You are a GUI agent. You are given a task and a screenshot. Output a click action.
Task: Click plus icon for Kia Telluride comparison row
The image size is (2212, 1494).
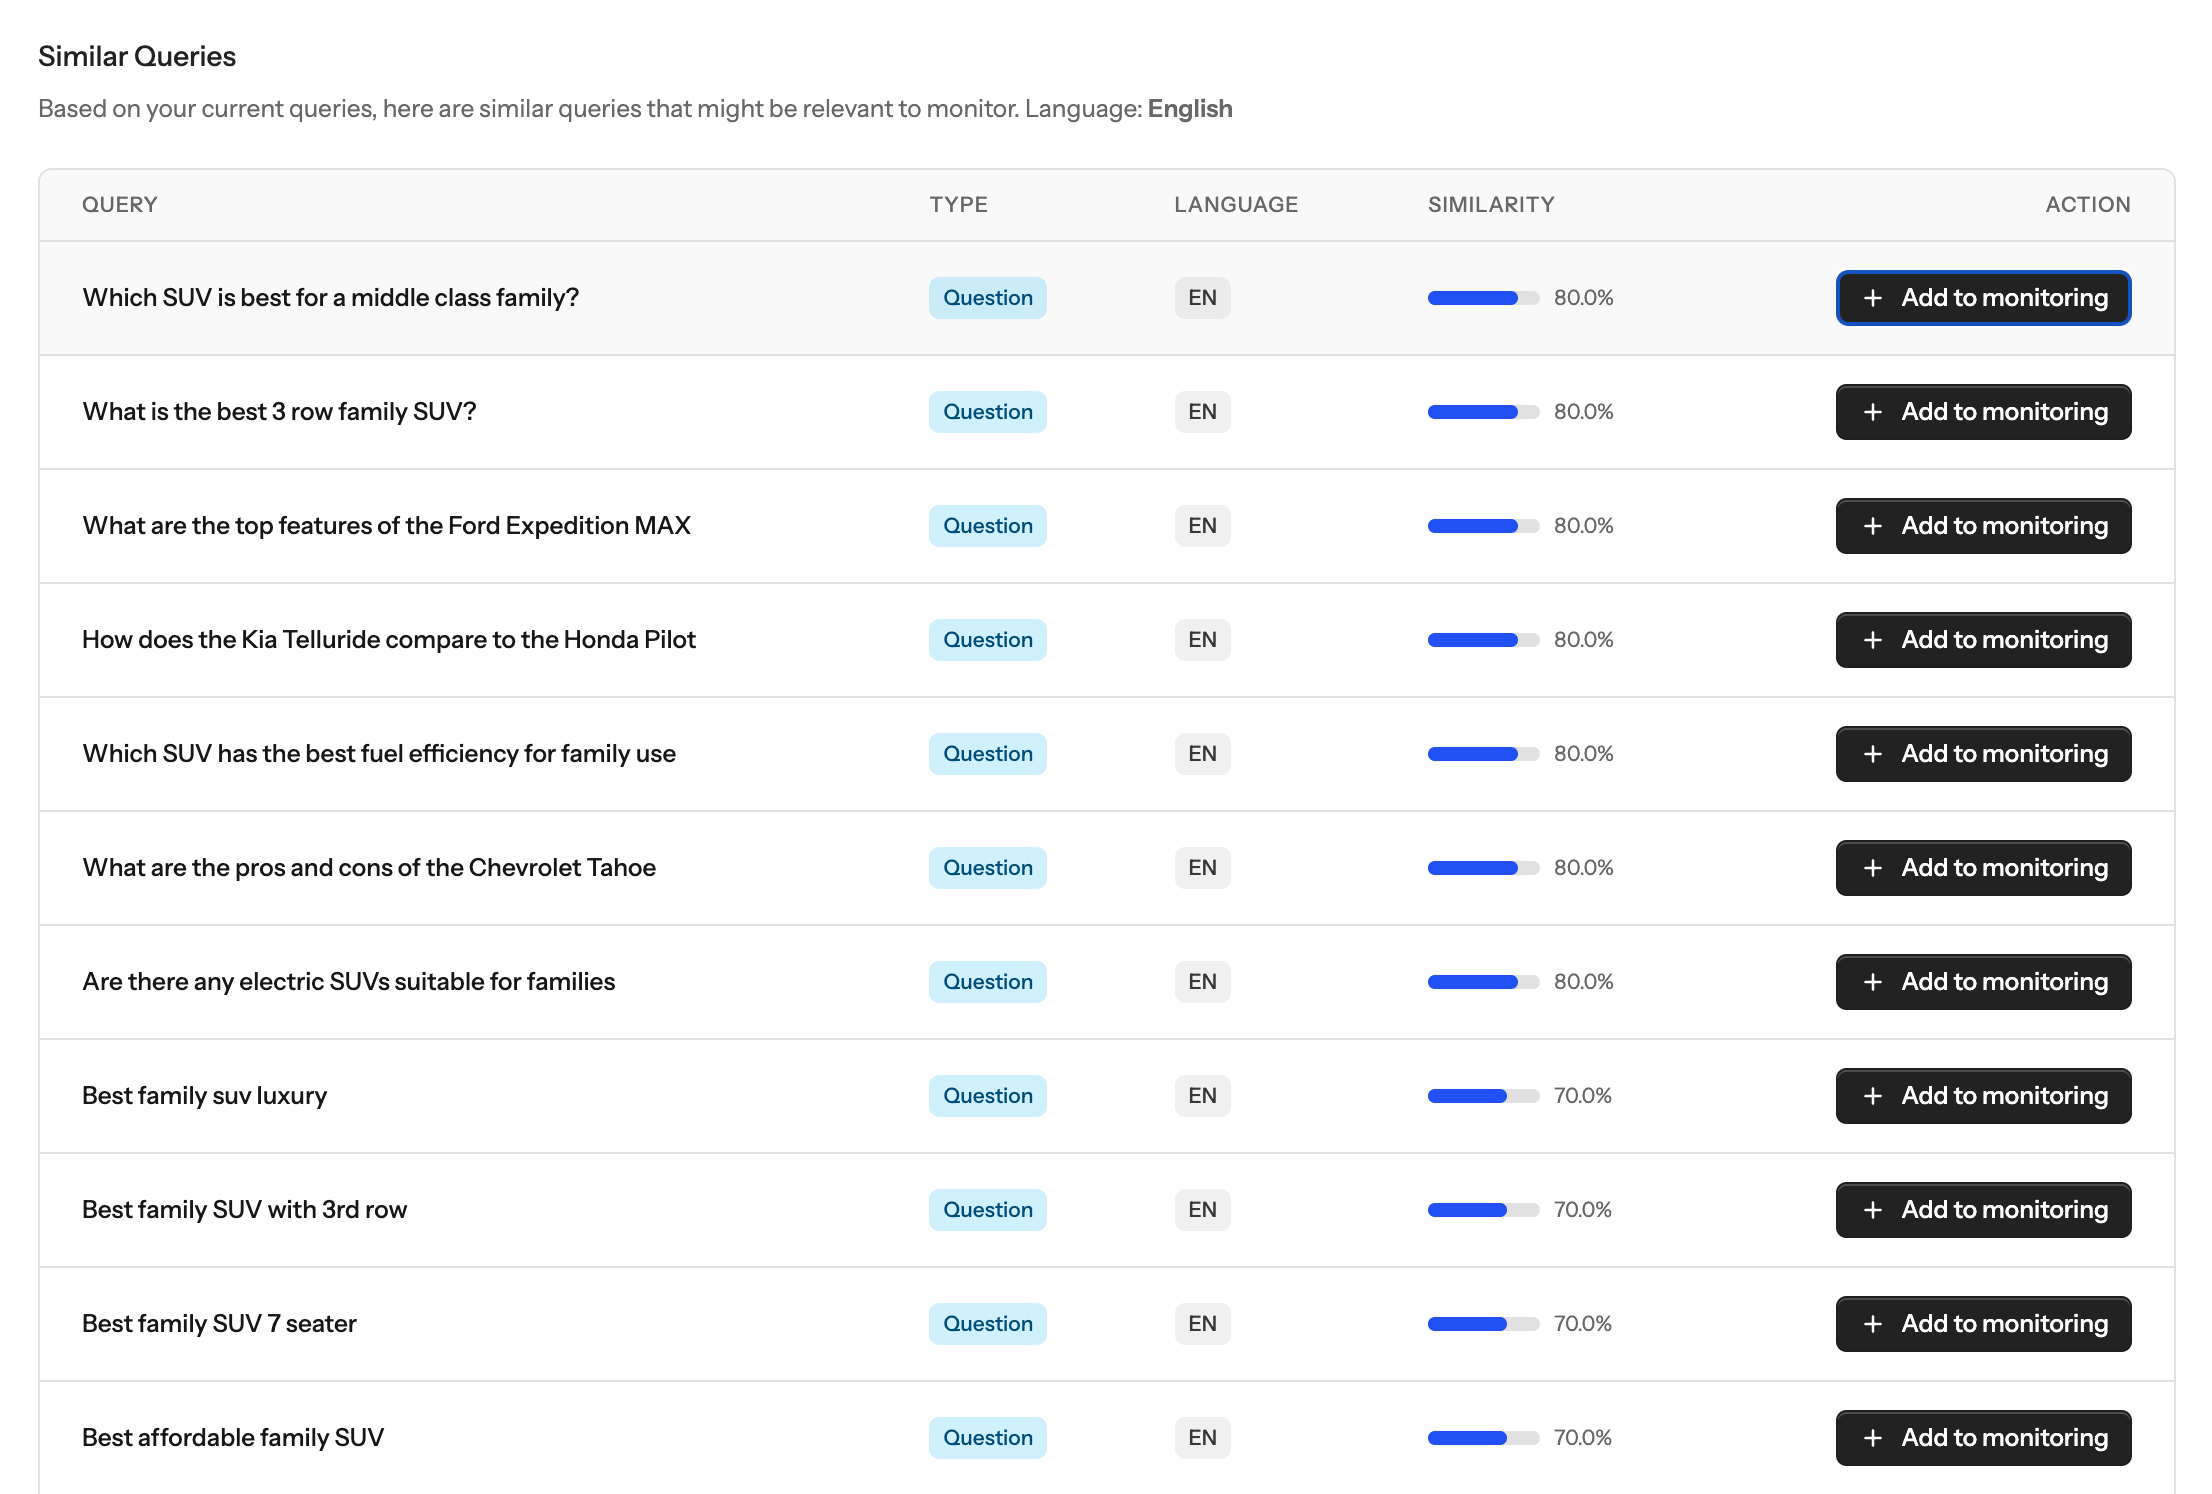pyautogui.click(x=1873, y=640)
